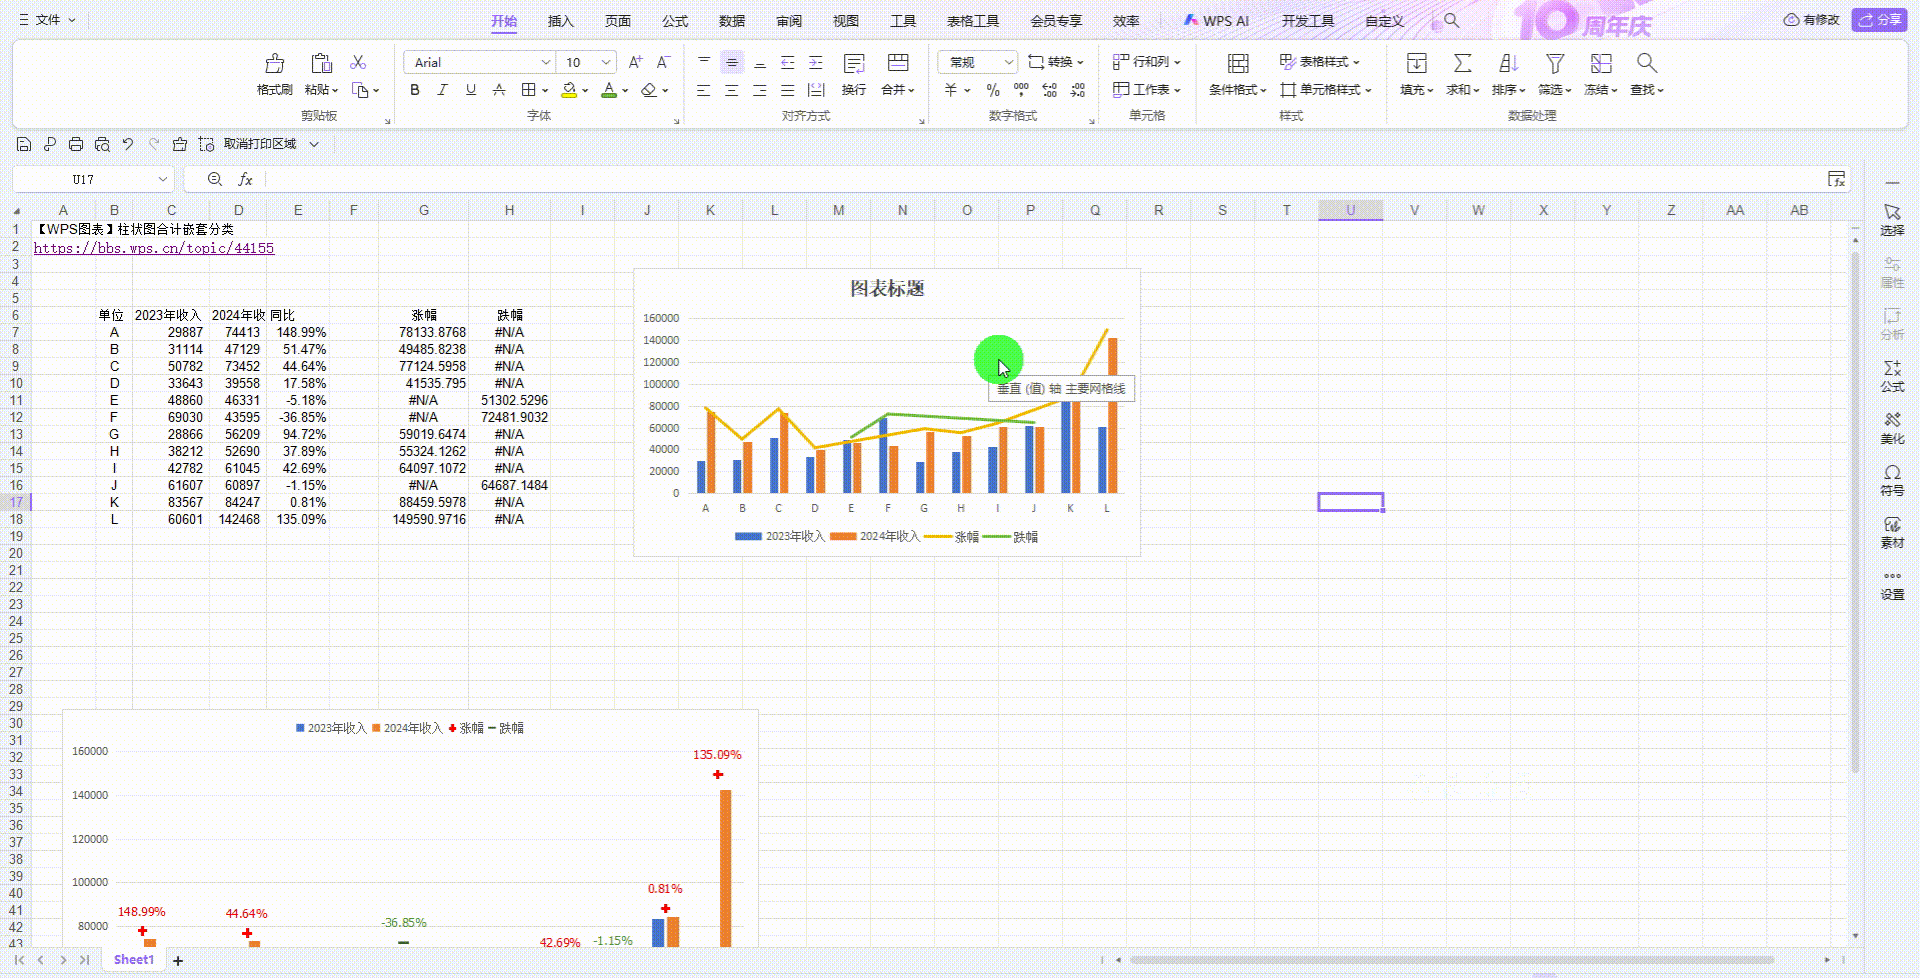Open the File (文件) menu
This screenshot has width=1920, height=978.
47,20
